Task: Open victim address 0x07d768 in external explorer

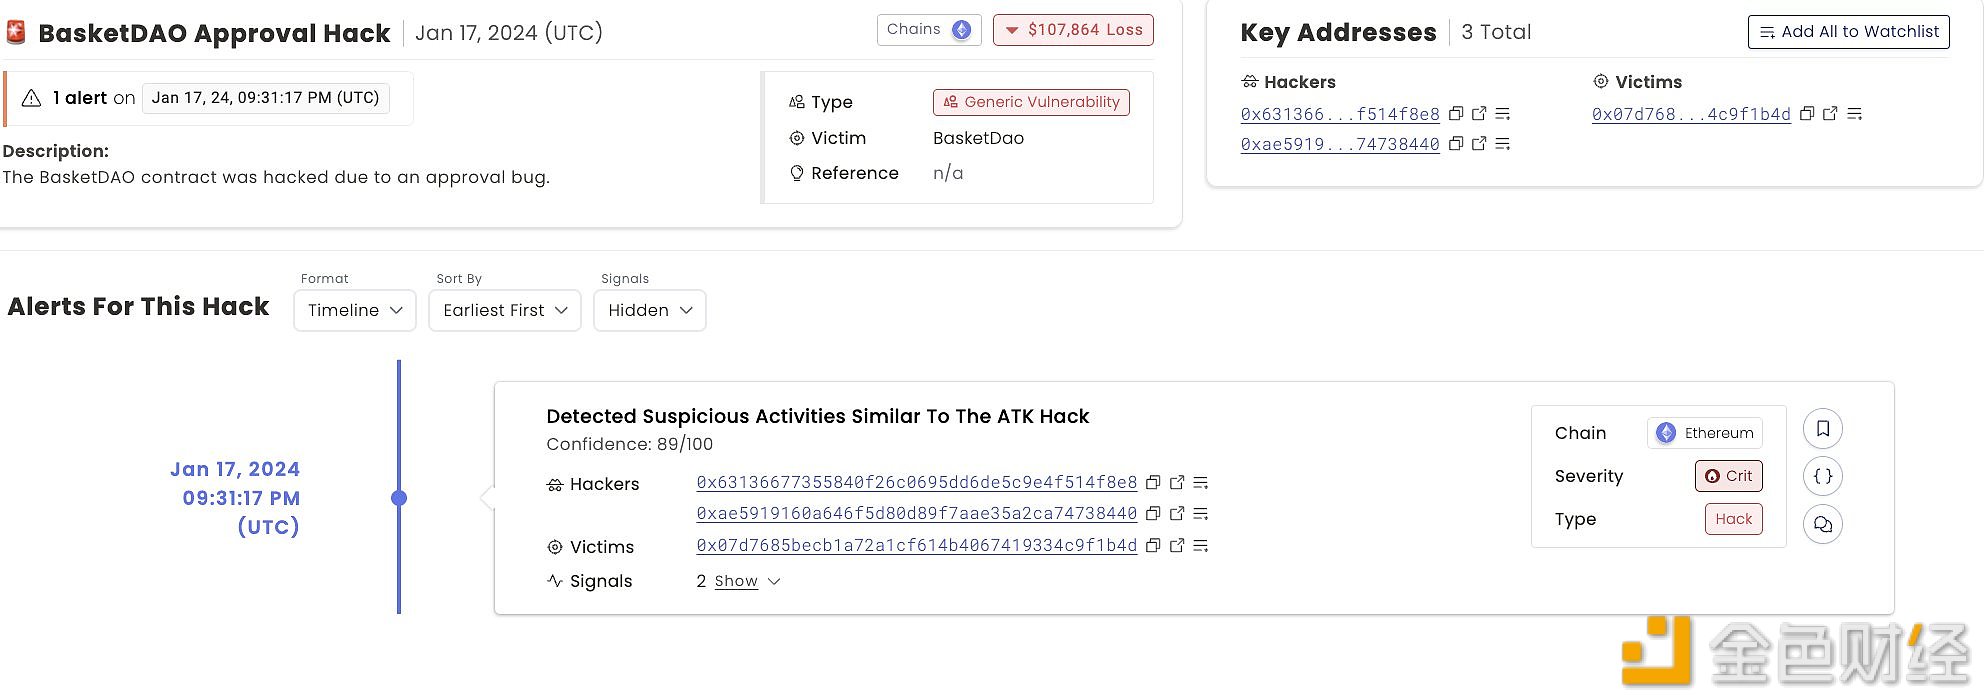Action: pos(1830,114)
